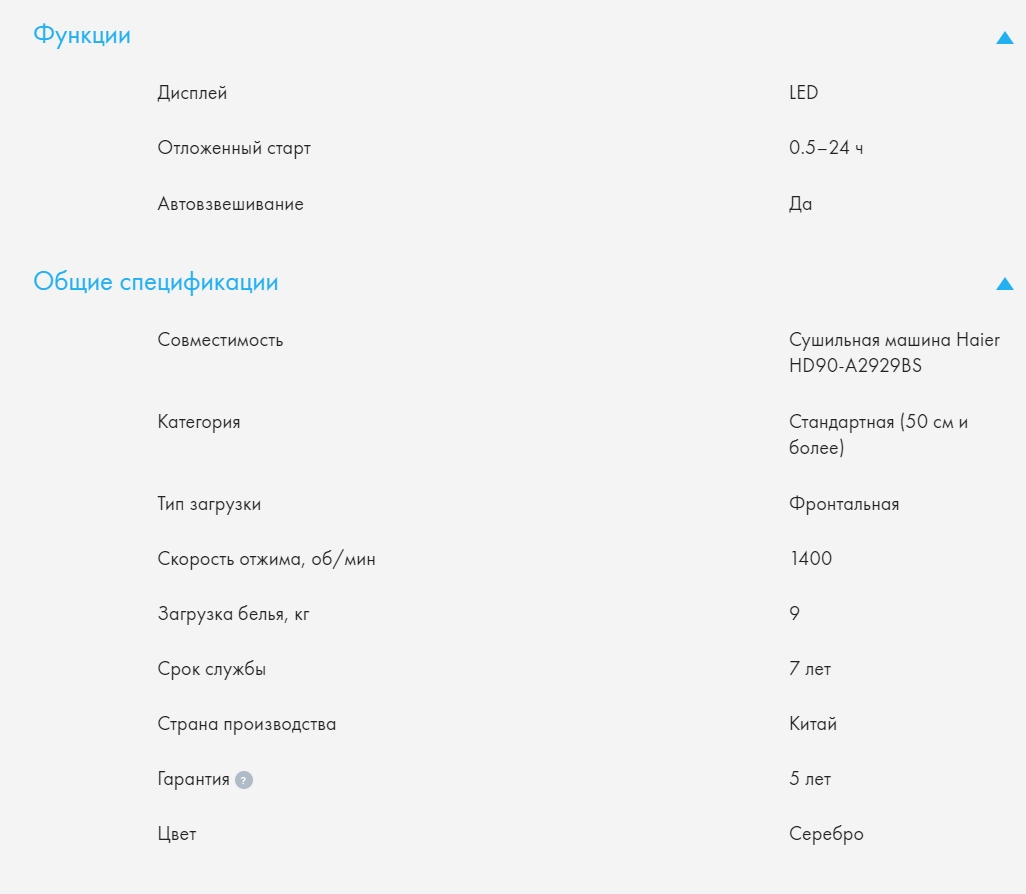The height and width of the screenshot is (894, 1026).
Task: Select the Отложенный старт label
Action: (x=234, y=148)
